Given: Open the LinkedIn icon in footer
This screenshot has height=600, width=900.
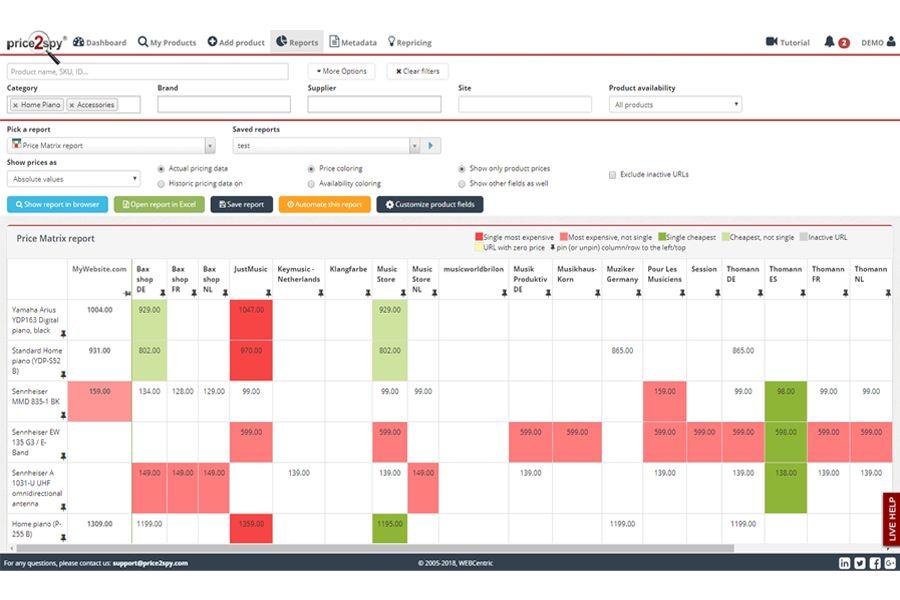Looking at the screenshot, I should [844, 563].
